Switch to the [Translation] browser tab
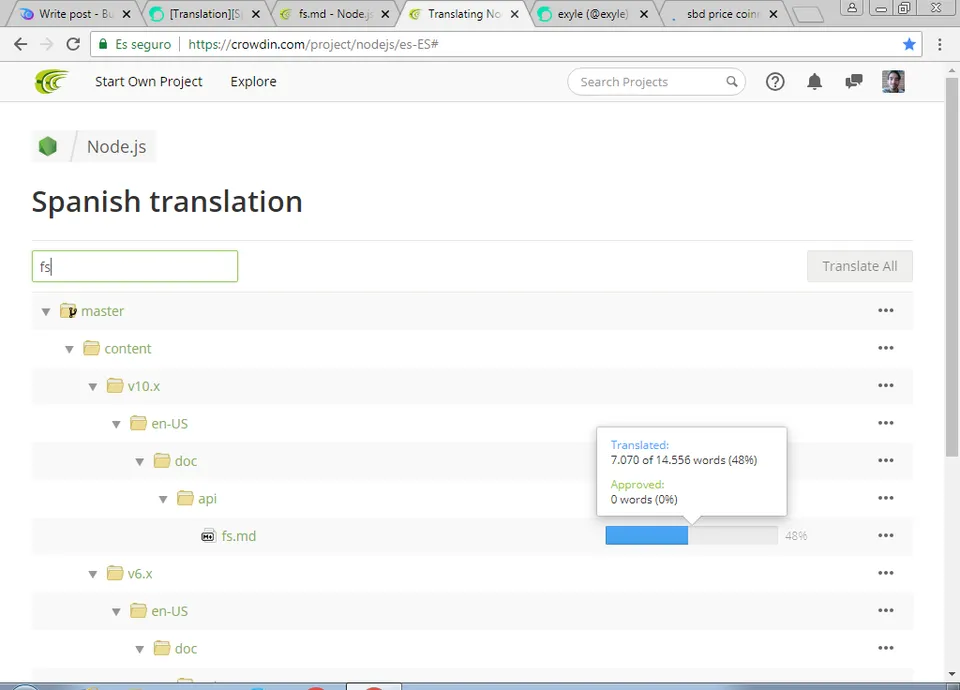Viewport: 960px width, 690px height. pos(205,13)
